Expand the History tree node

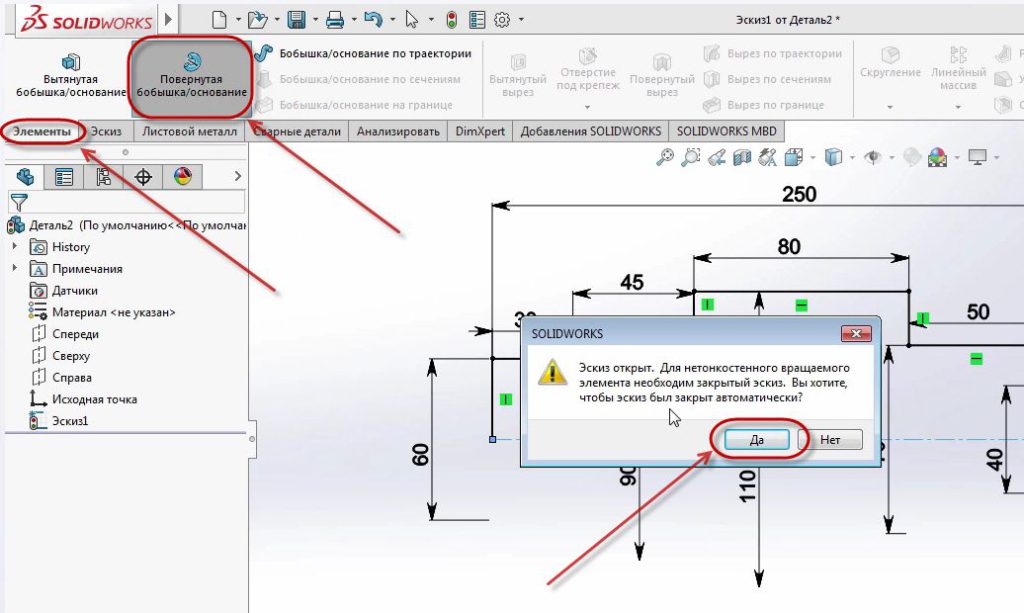(15, 247)
